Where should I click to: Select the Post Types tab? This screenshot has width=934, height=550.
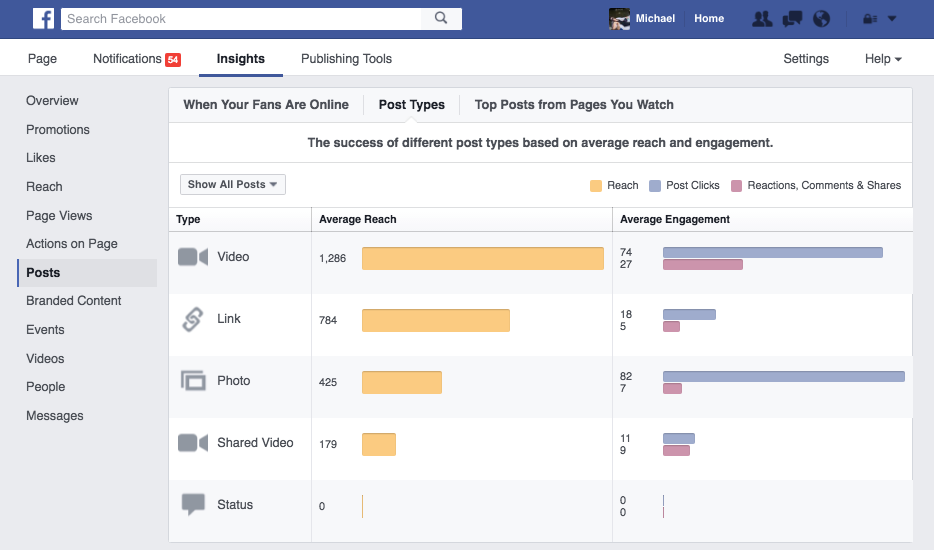(x=412, y=105)
